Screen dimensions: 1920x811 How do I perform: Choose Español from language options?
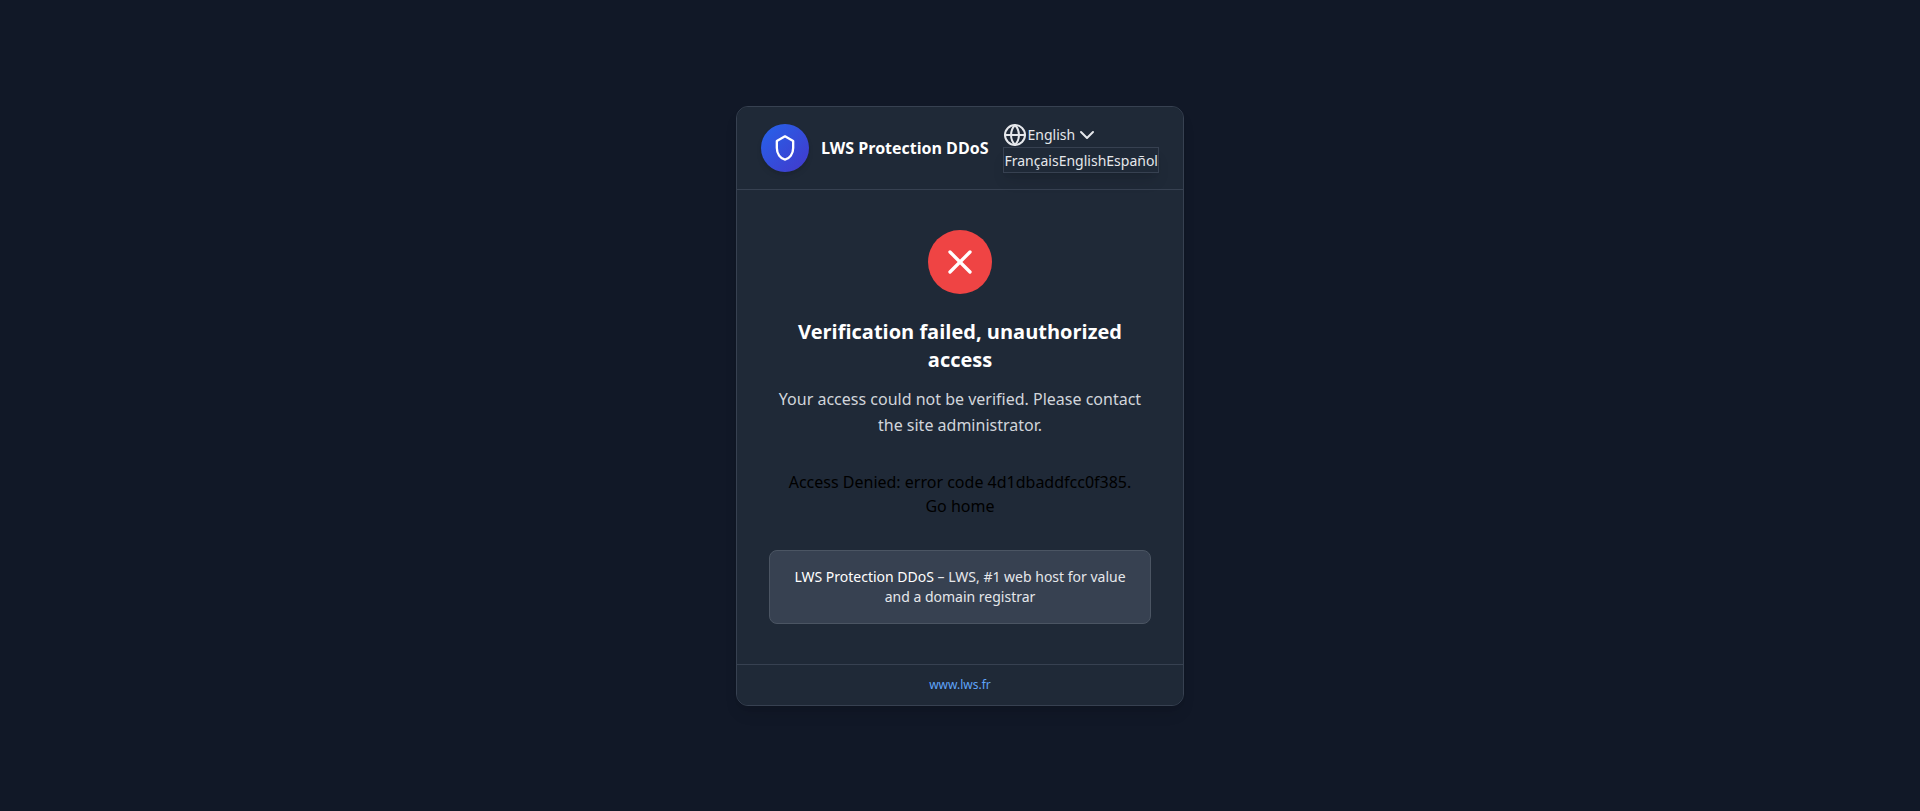[1132, 161]
